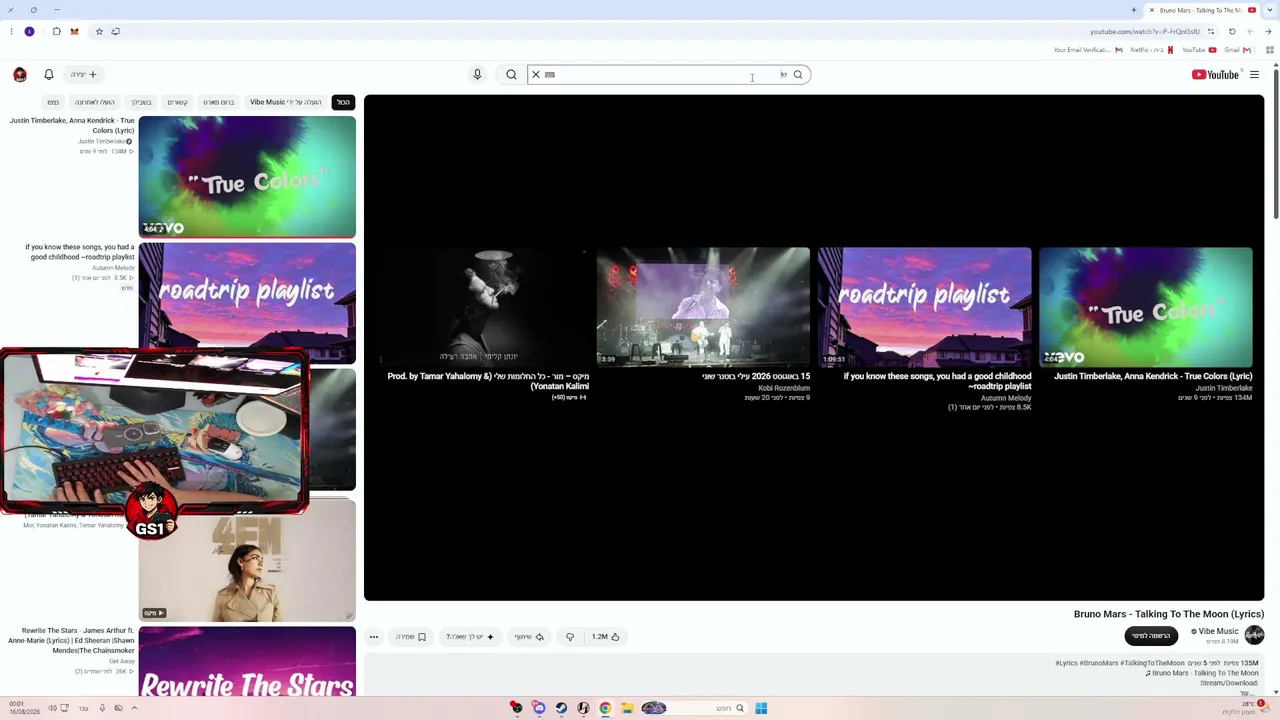This screenshot has height=720, width=1280.
Task: Open the Your Email Verification bookmark
Action: (x=1088, y=50)
